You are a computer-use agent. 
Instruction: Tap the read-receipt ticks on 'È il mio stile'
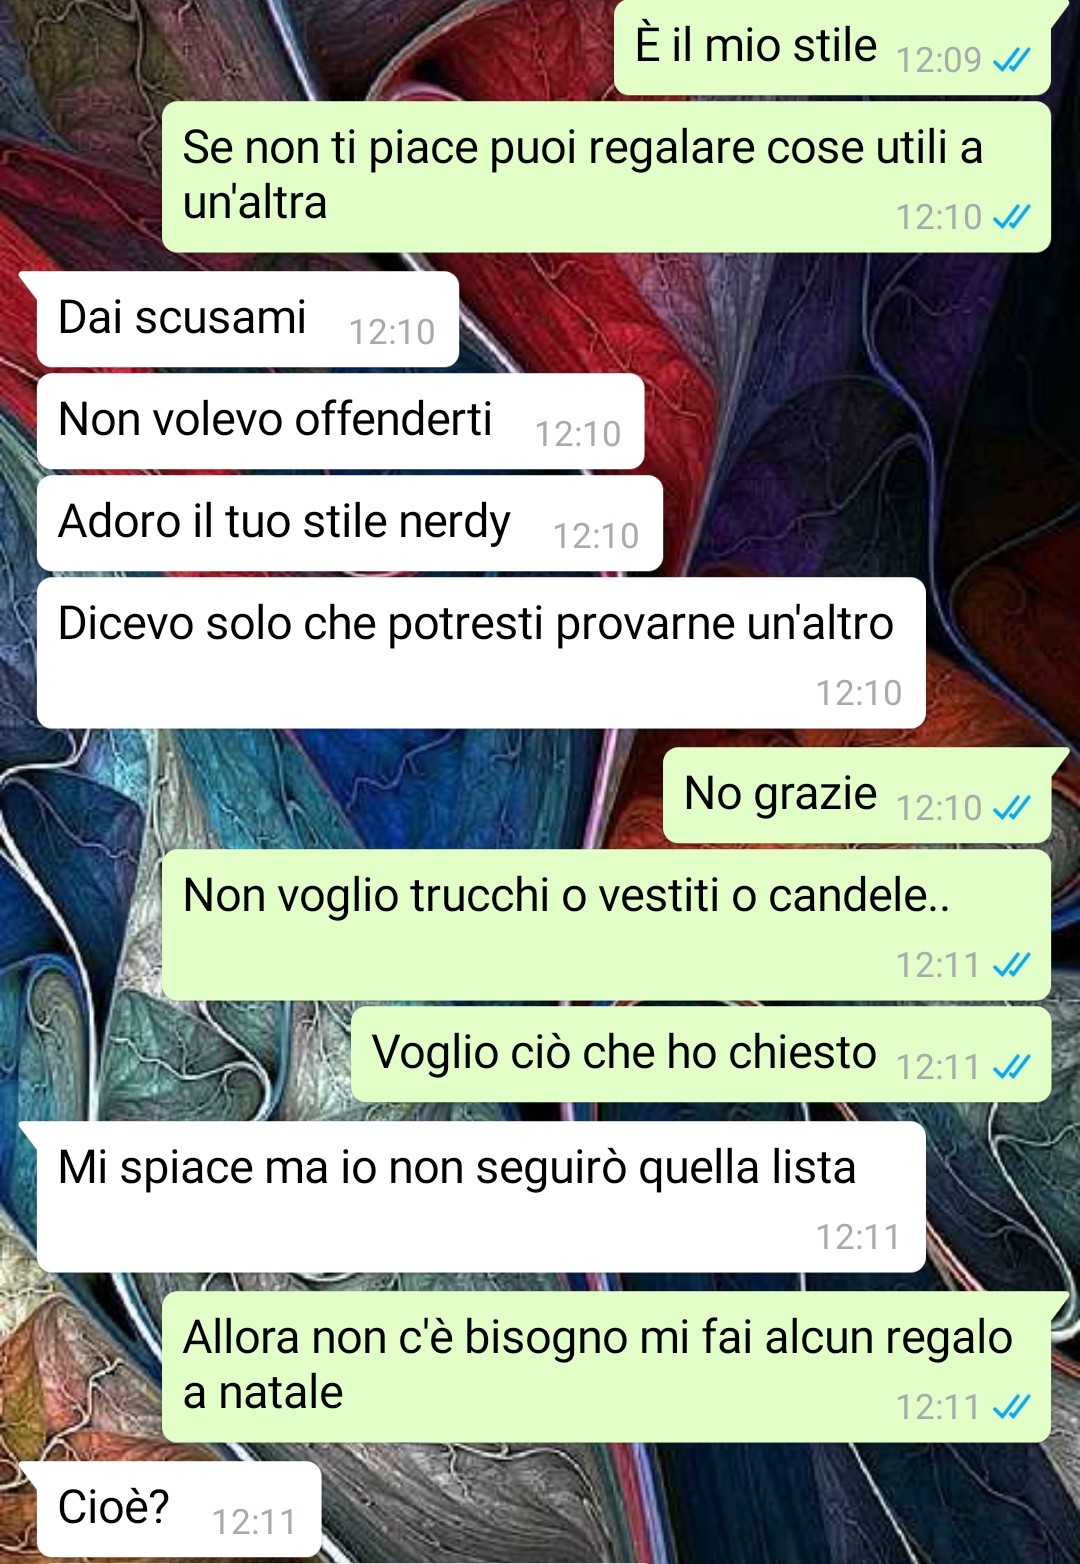pyautogui.click(x=1011, y=61)
